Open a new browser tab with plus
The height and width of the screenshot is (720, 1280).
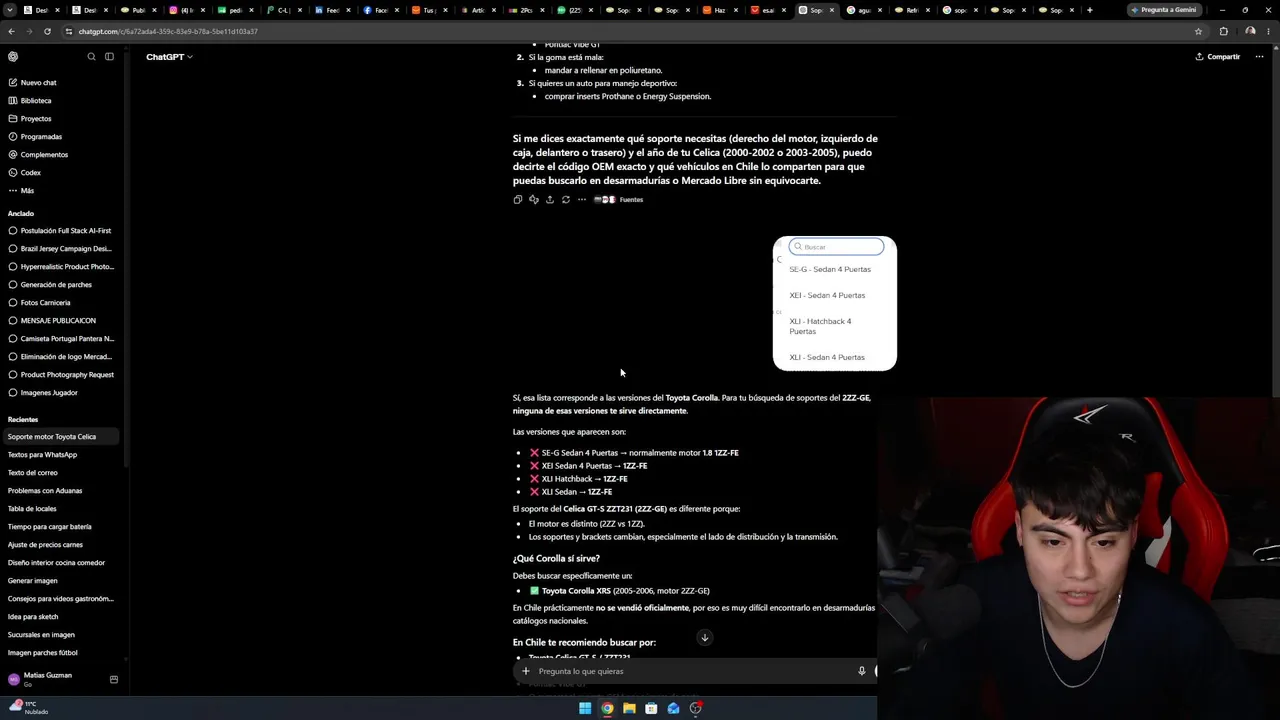1089,10
